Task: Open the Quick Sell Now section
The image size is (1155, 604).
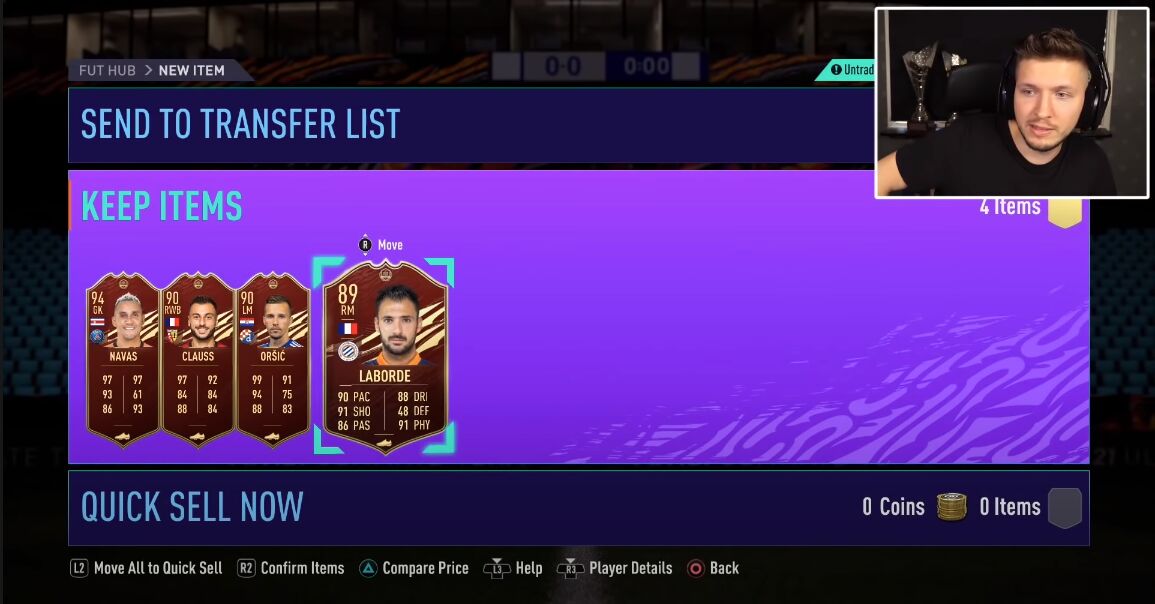Action: [x=578, y=508]
